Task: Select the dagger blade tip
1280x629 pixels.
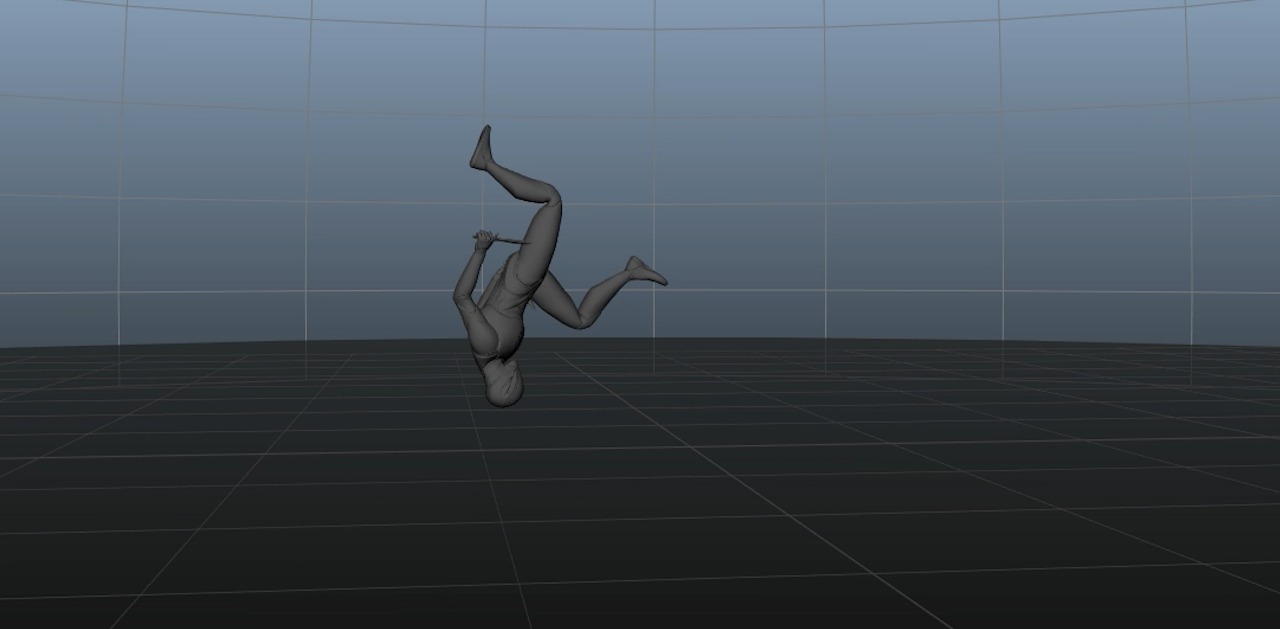Action: (526, 242)
